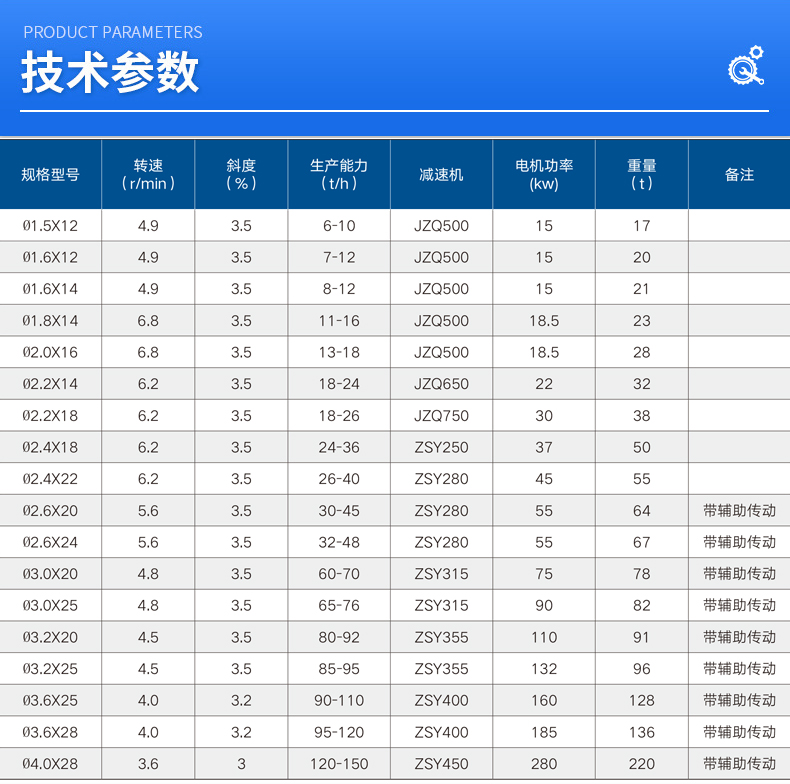
Task: Select the 备注 column header
Action: pyautogui.click(x=739, y=174)
